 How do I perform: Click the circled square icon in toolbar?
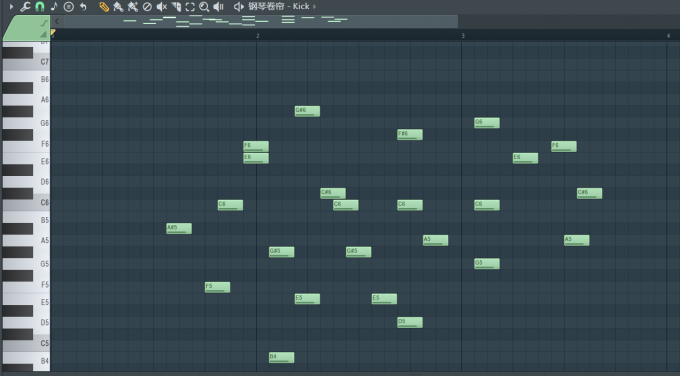tap(69, 7)
